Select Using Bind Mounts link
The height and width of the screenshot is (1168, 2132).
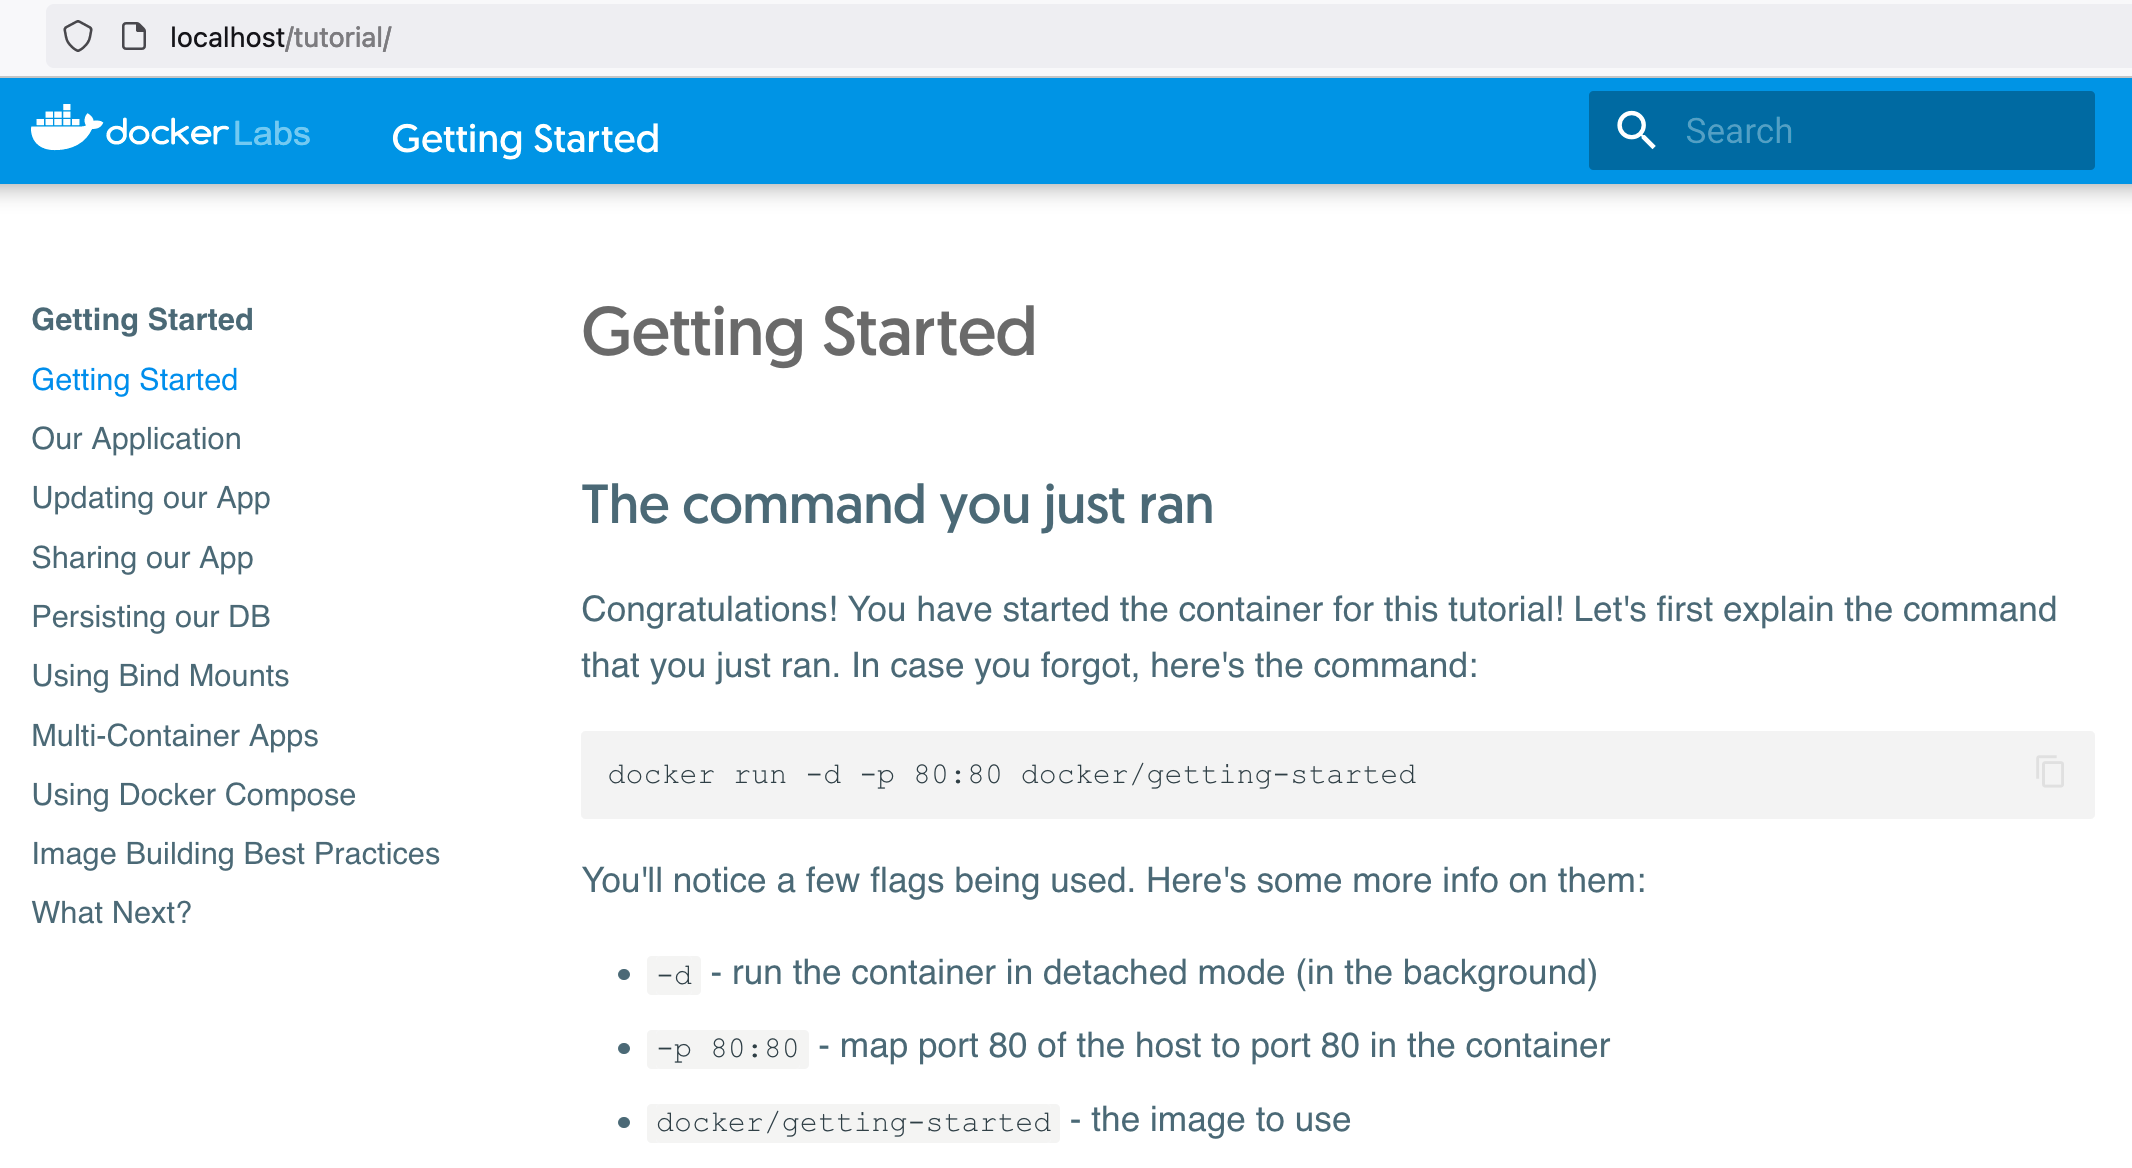(x=161, y=676)
